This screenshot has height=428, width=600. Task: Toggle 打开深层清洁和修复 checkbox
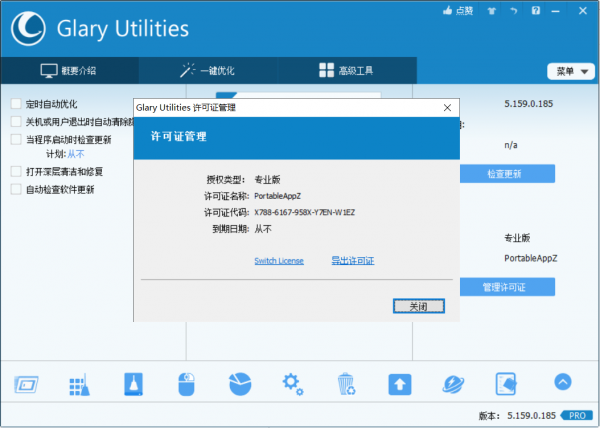pyautogui.click(x=16, y=171)
